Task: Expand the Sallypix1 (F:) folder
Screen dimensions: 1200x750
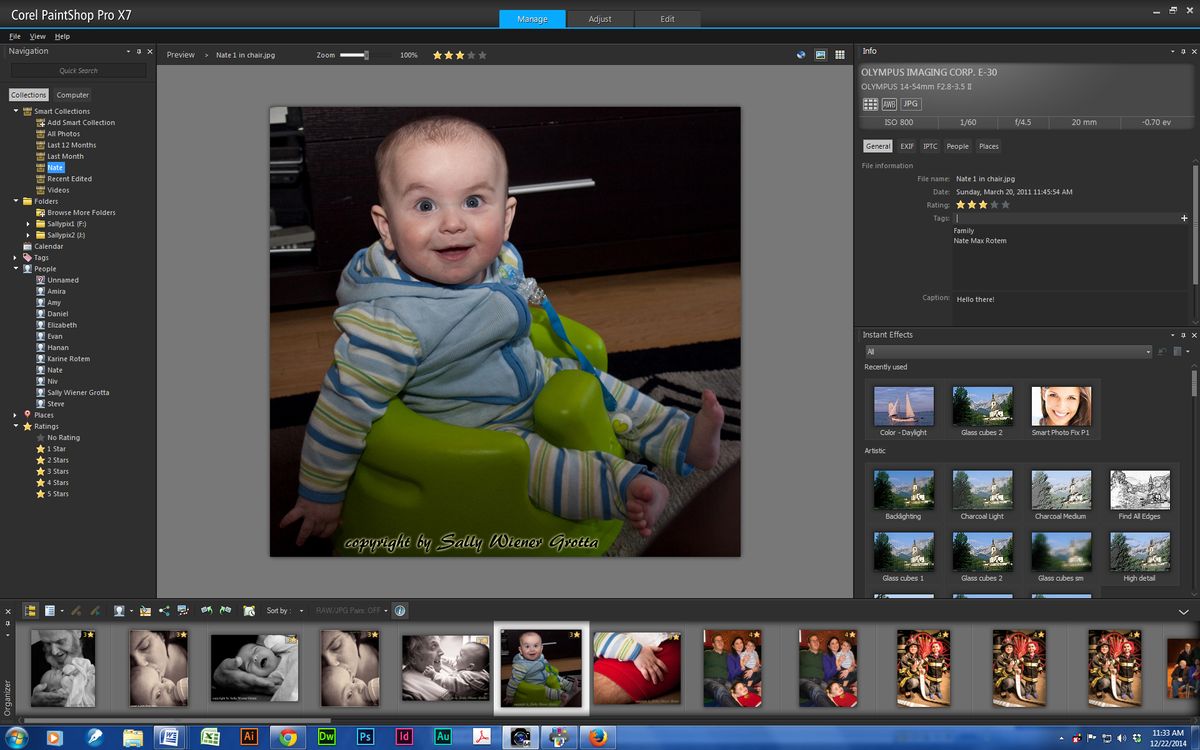Action: tap(28, 224)
